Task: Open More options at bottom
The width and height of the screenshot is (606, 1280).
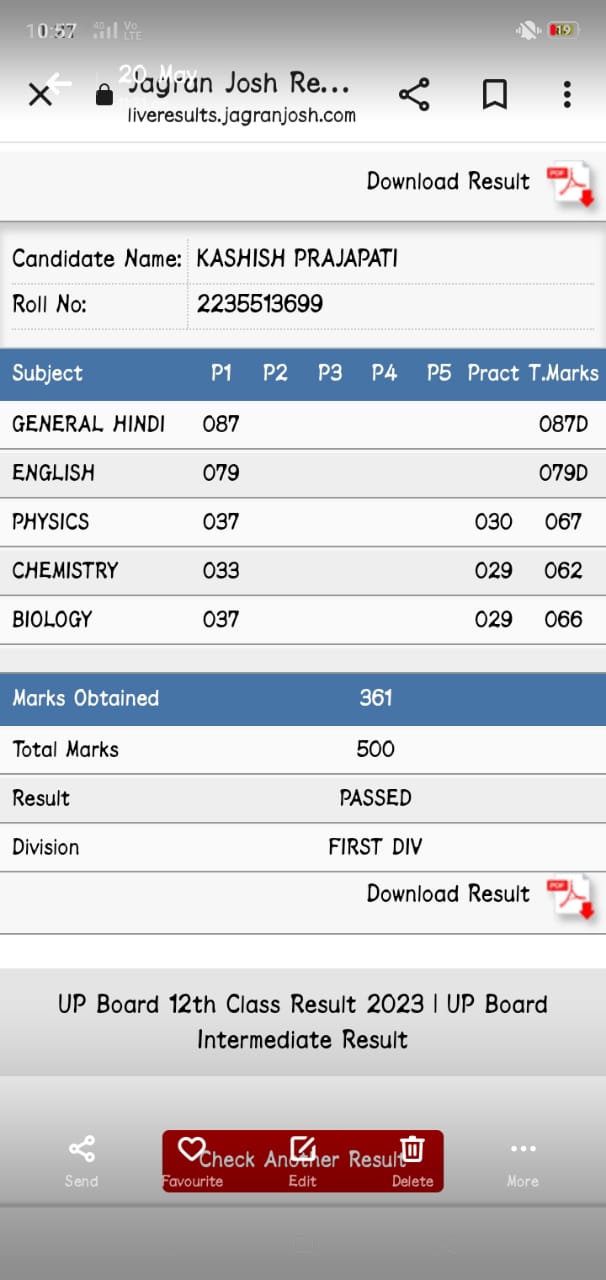Action: click(x=523, y=1161)
